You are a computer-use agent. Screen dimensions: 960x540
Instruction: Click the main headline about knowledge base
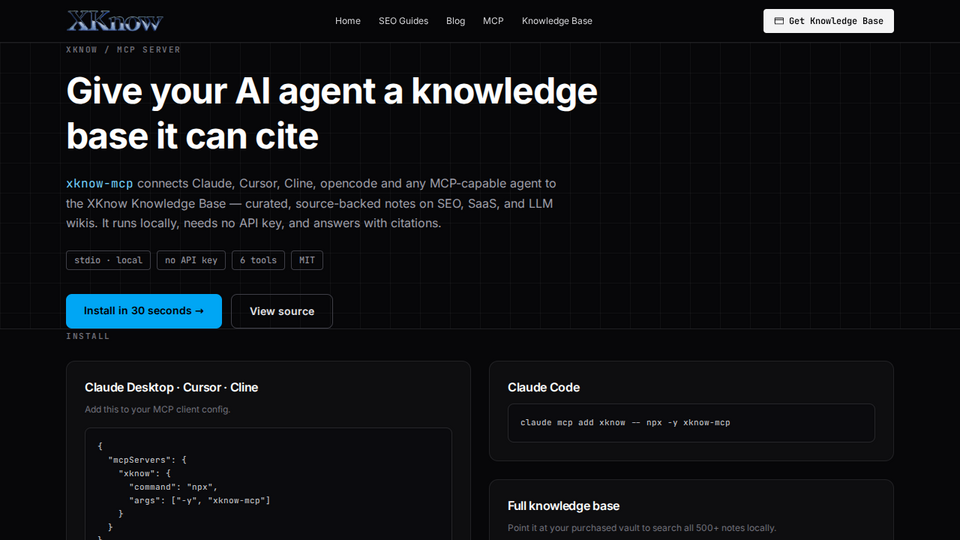[x=332, y=113]
